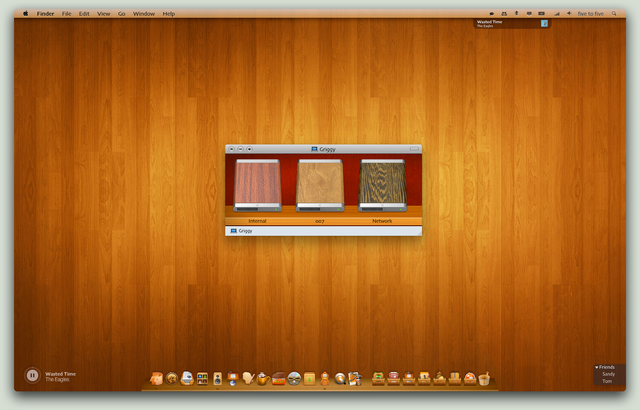This screenshot has width=640, height=410.
Task: Select the Network dark wood drive
Action: click(382, 185)
